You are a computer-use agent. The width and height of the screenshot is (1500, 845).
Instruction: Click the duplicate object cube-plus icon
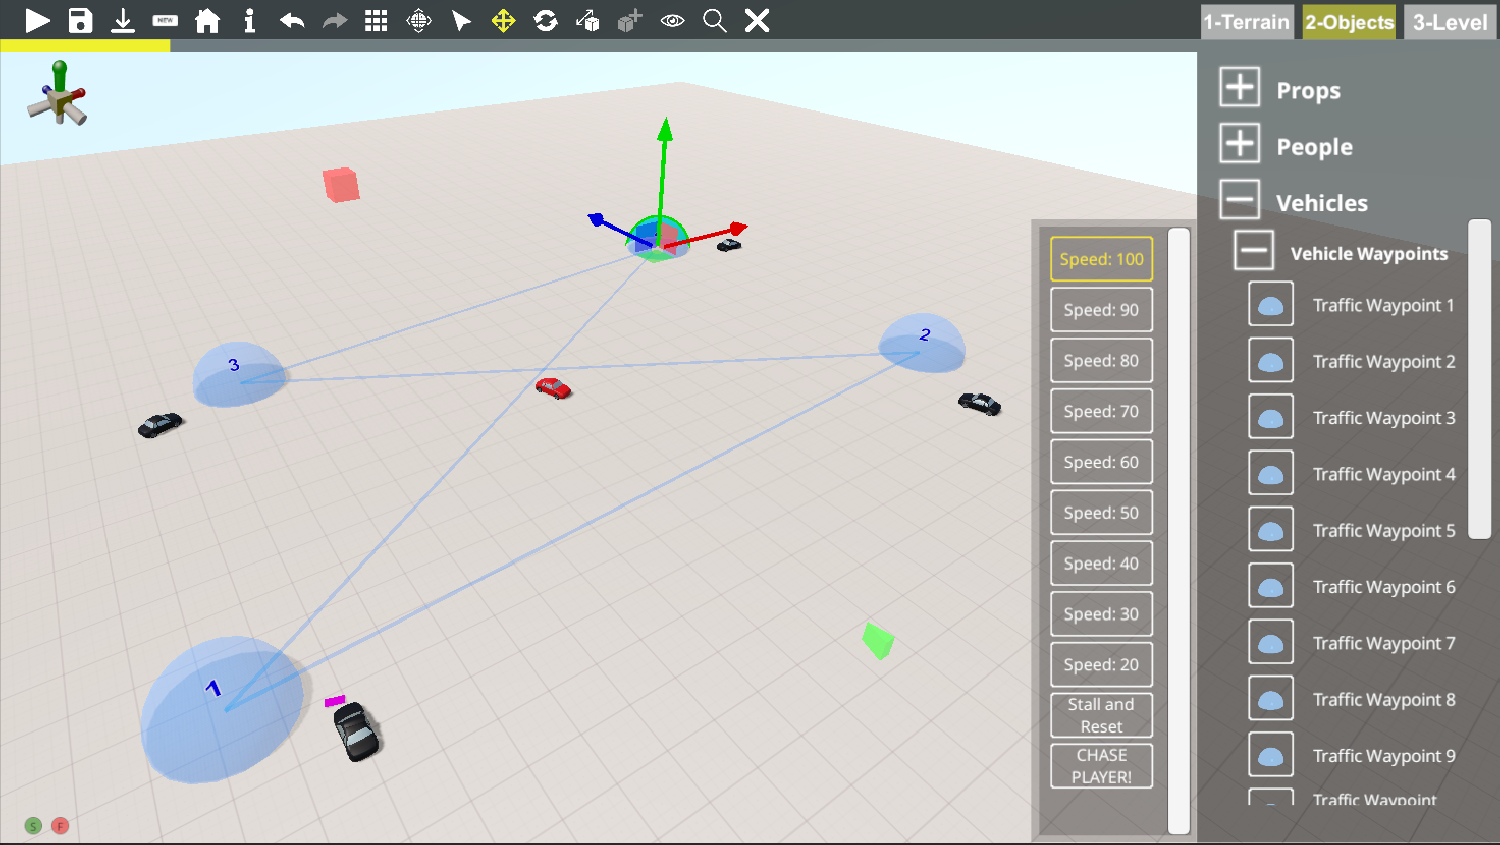pos(630,20)
